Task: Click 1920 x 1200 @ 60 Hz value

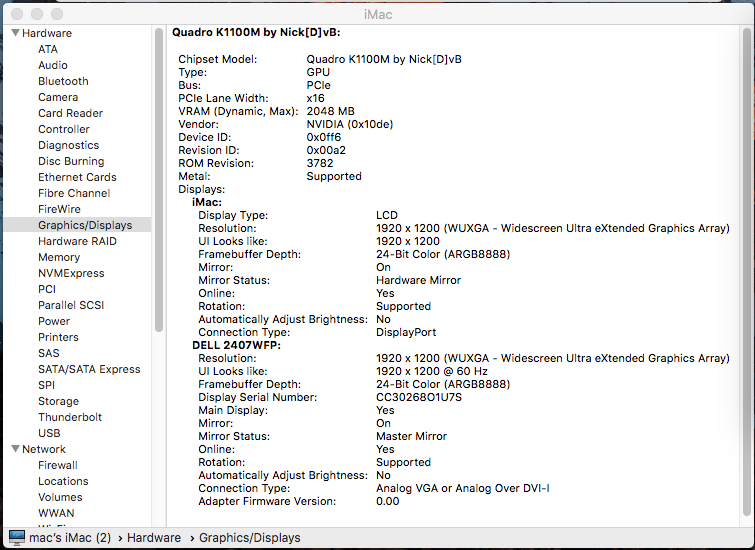Action: 432,371
